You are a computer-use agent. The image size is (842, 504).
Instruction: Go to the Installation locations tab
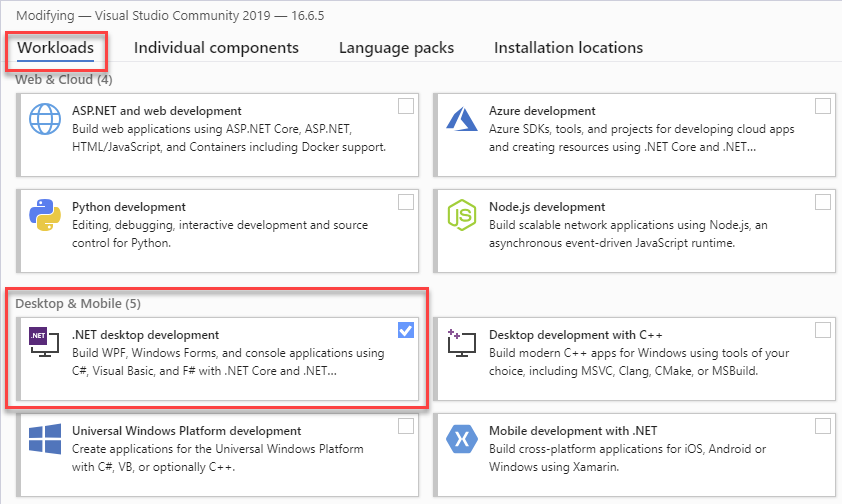click(x=568, y=48)
